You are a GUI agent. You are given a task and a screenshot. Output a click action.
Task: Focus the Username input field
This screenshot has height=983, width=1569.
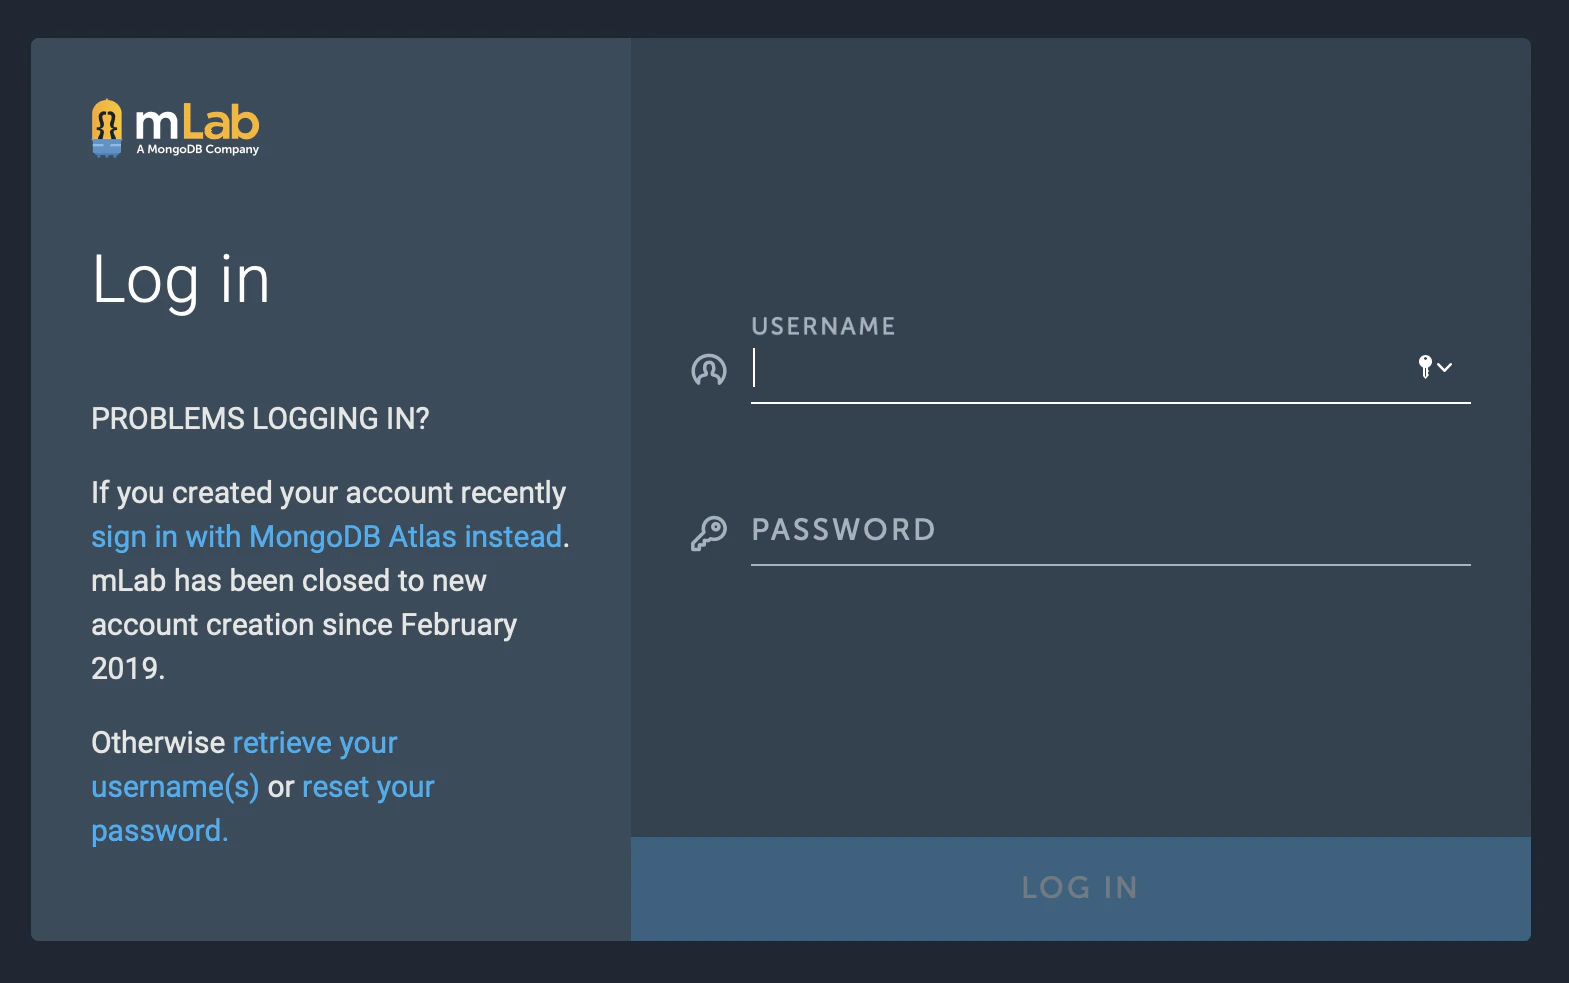(1080, 370)
